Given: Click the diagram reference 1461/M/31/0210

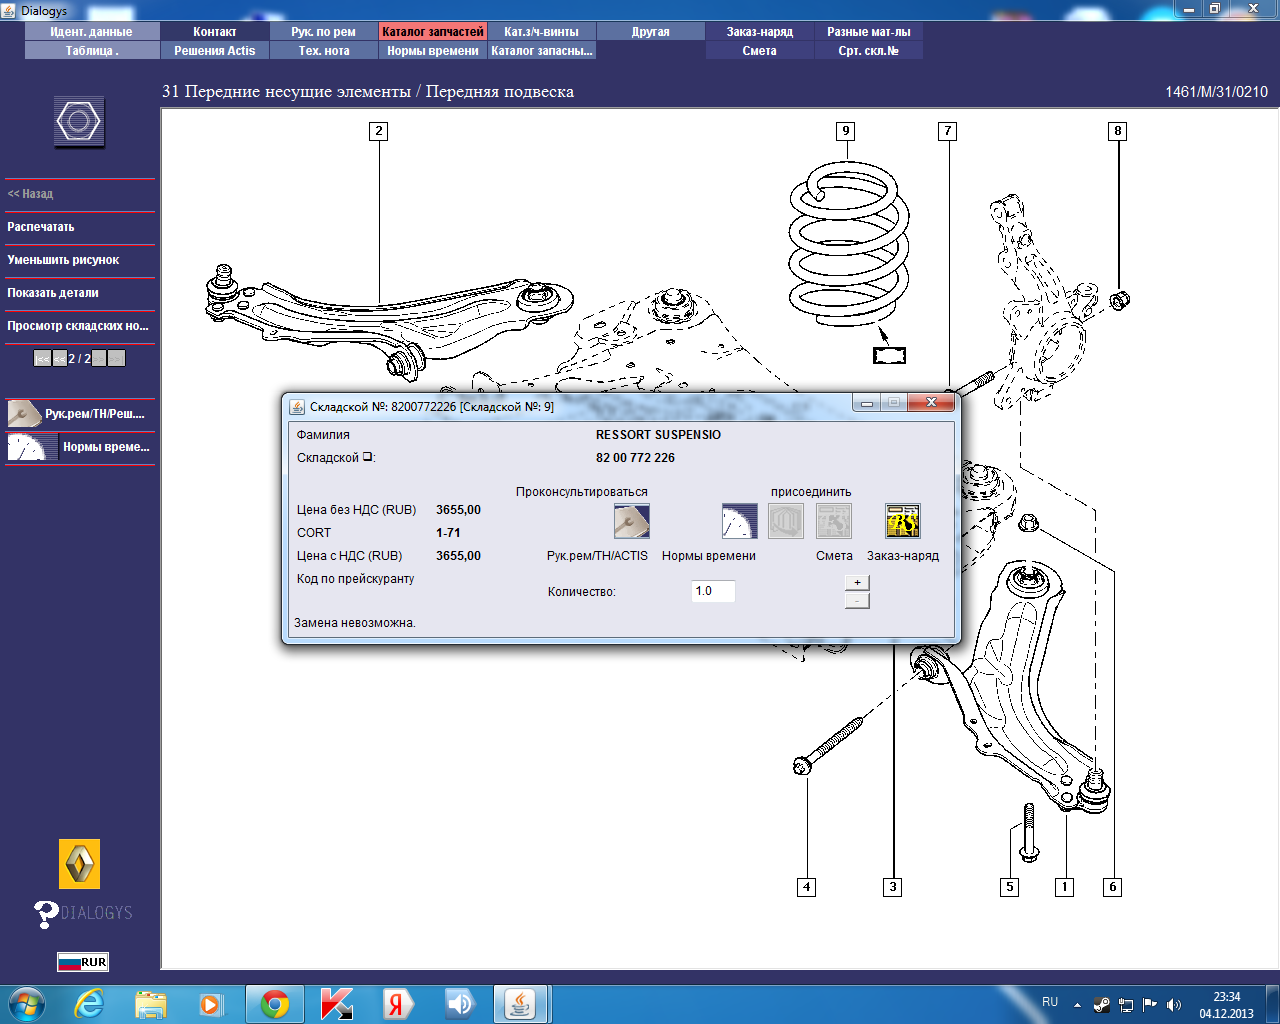Looking at the screenshot, I should [x=1216, y=92].
